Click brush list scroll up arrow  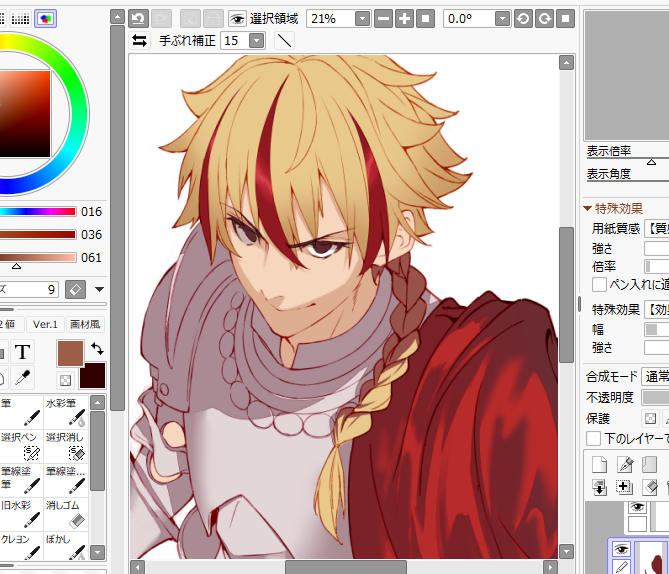point(97,402)
